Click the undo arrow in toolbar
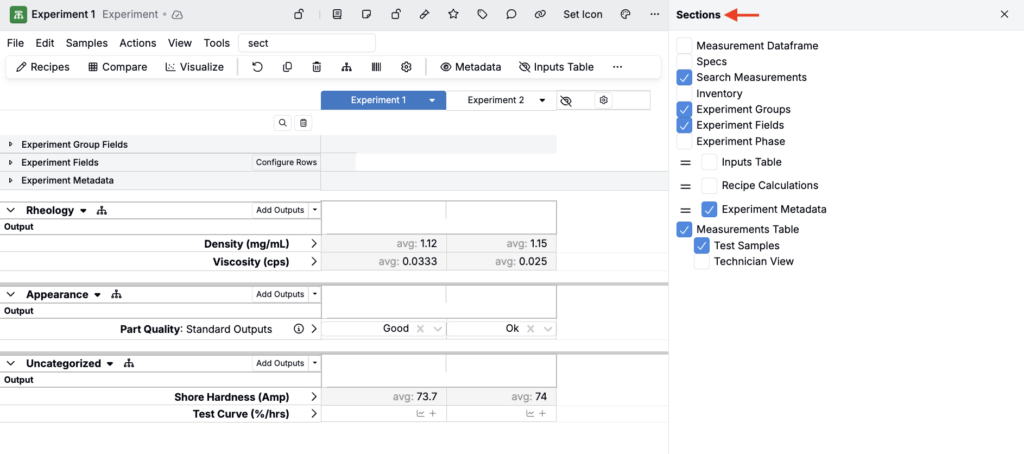The height and width of the screenshot is (454, 1024). [x=257, y=67]
